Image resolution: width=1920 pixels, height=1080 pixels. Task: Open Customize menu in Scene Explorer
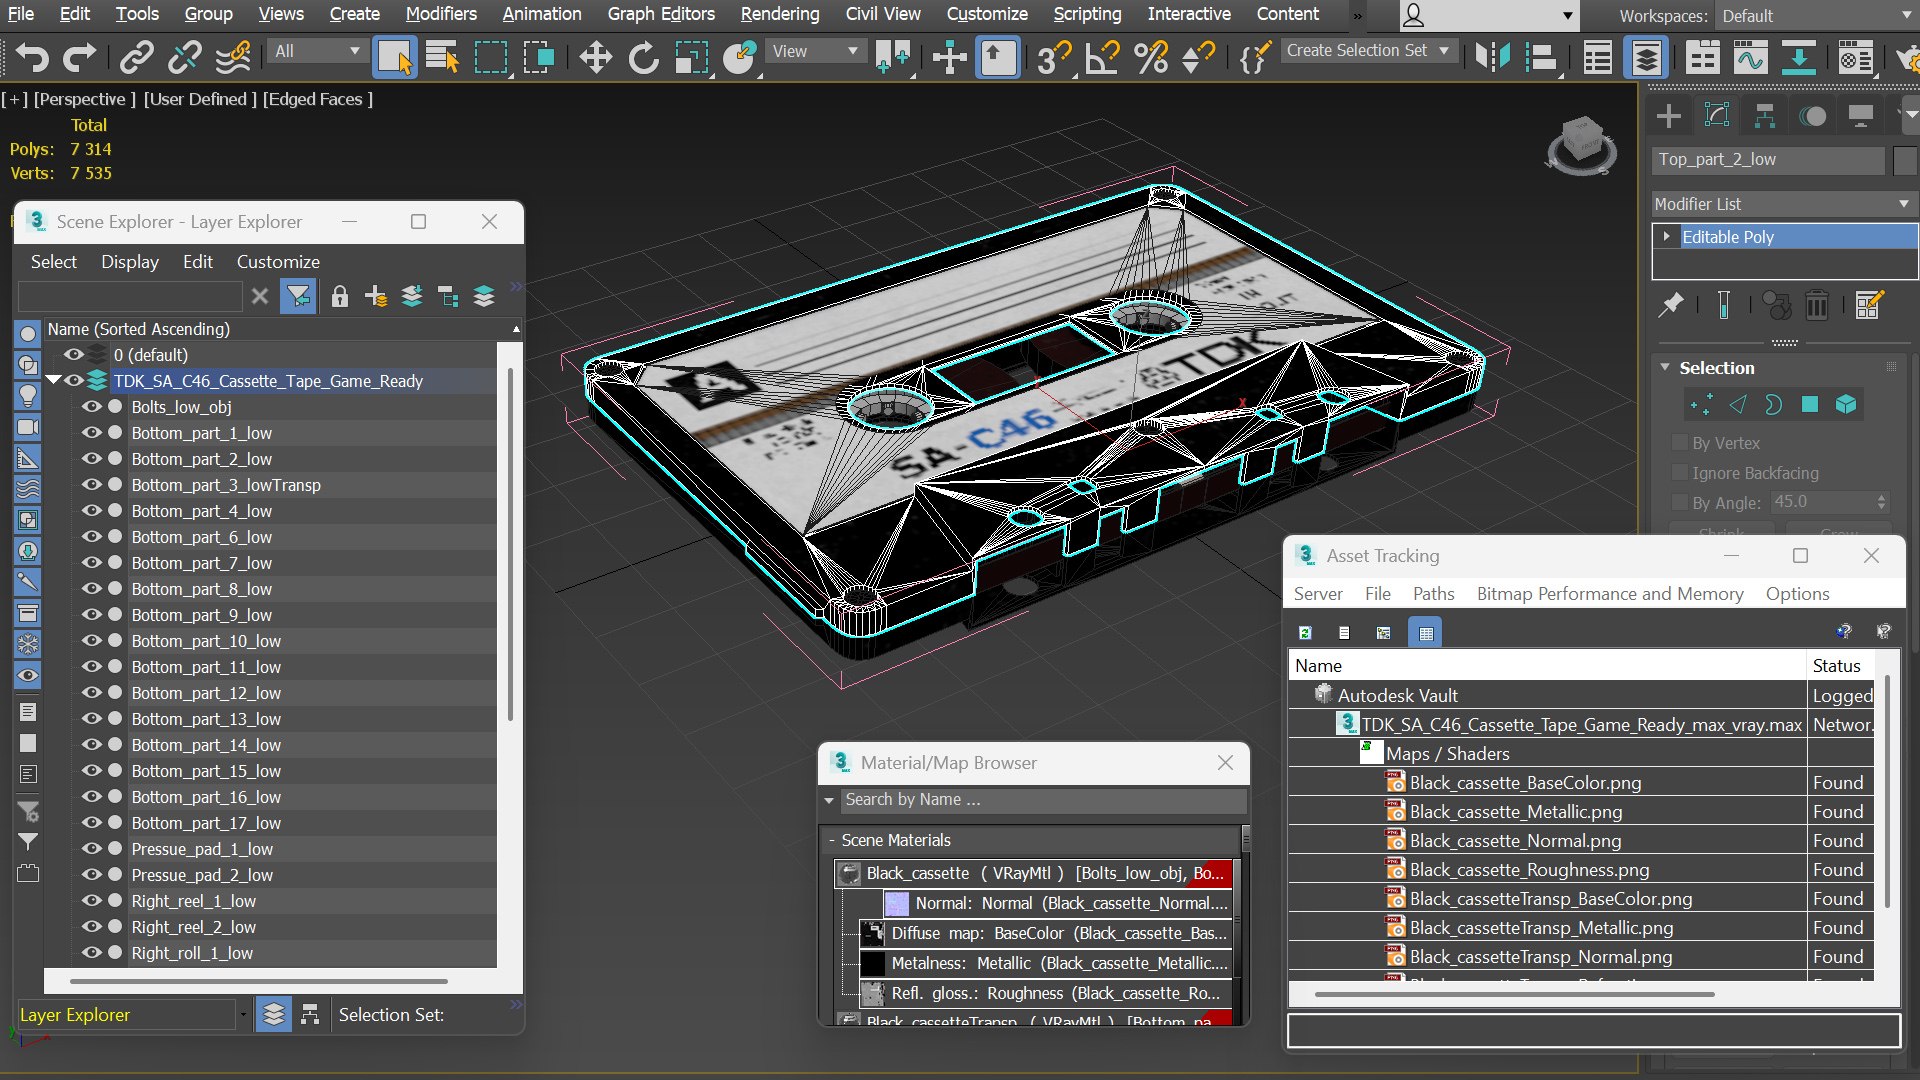pyautogui.click(x=278, y=262)
